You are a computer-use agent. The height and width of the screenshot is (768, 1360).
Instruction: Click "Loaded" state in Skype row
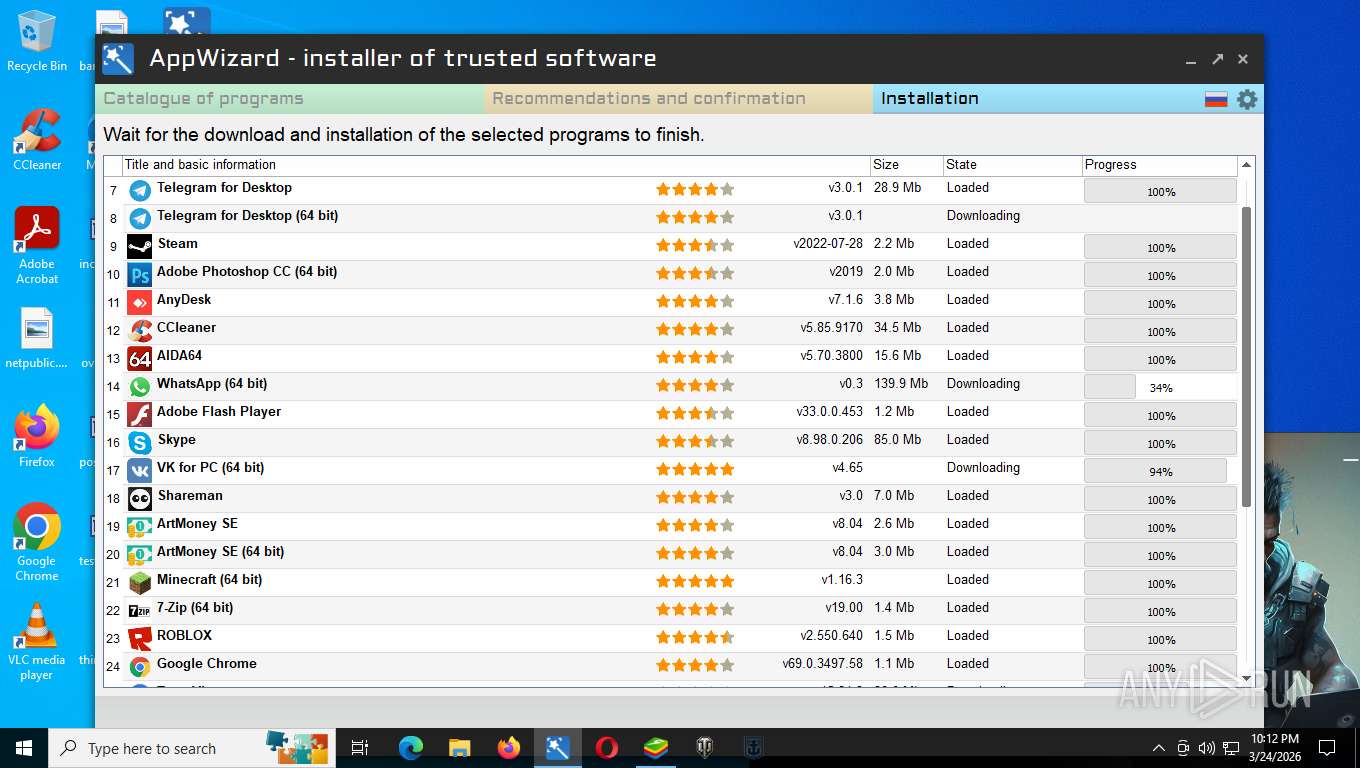[x=967, y=440]
